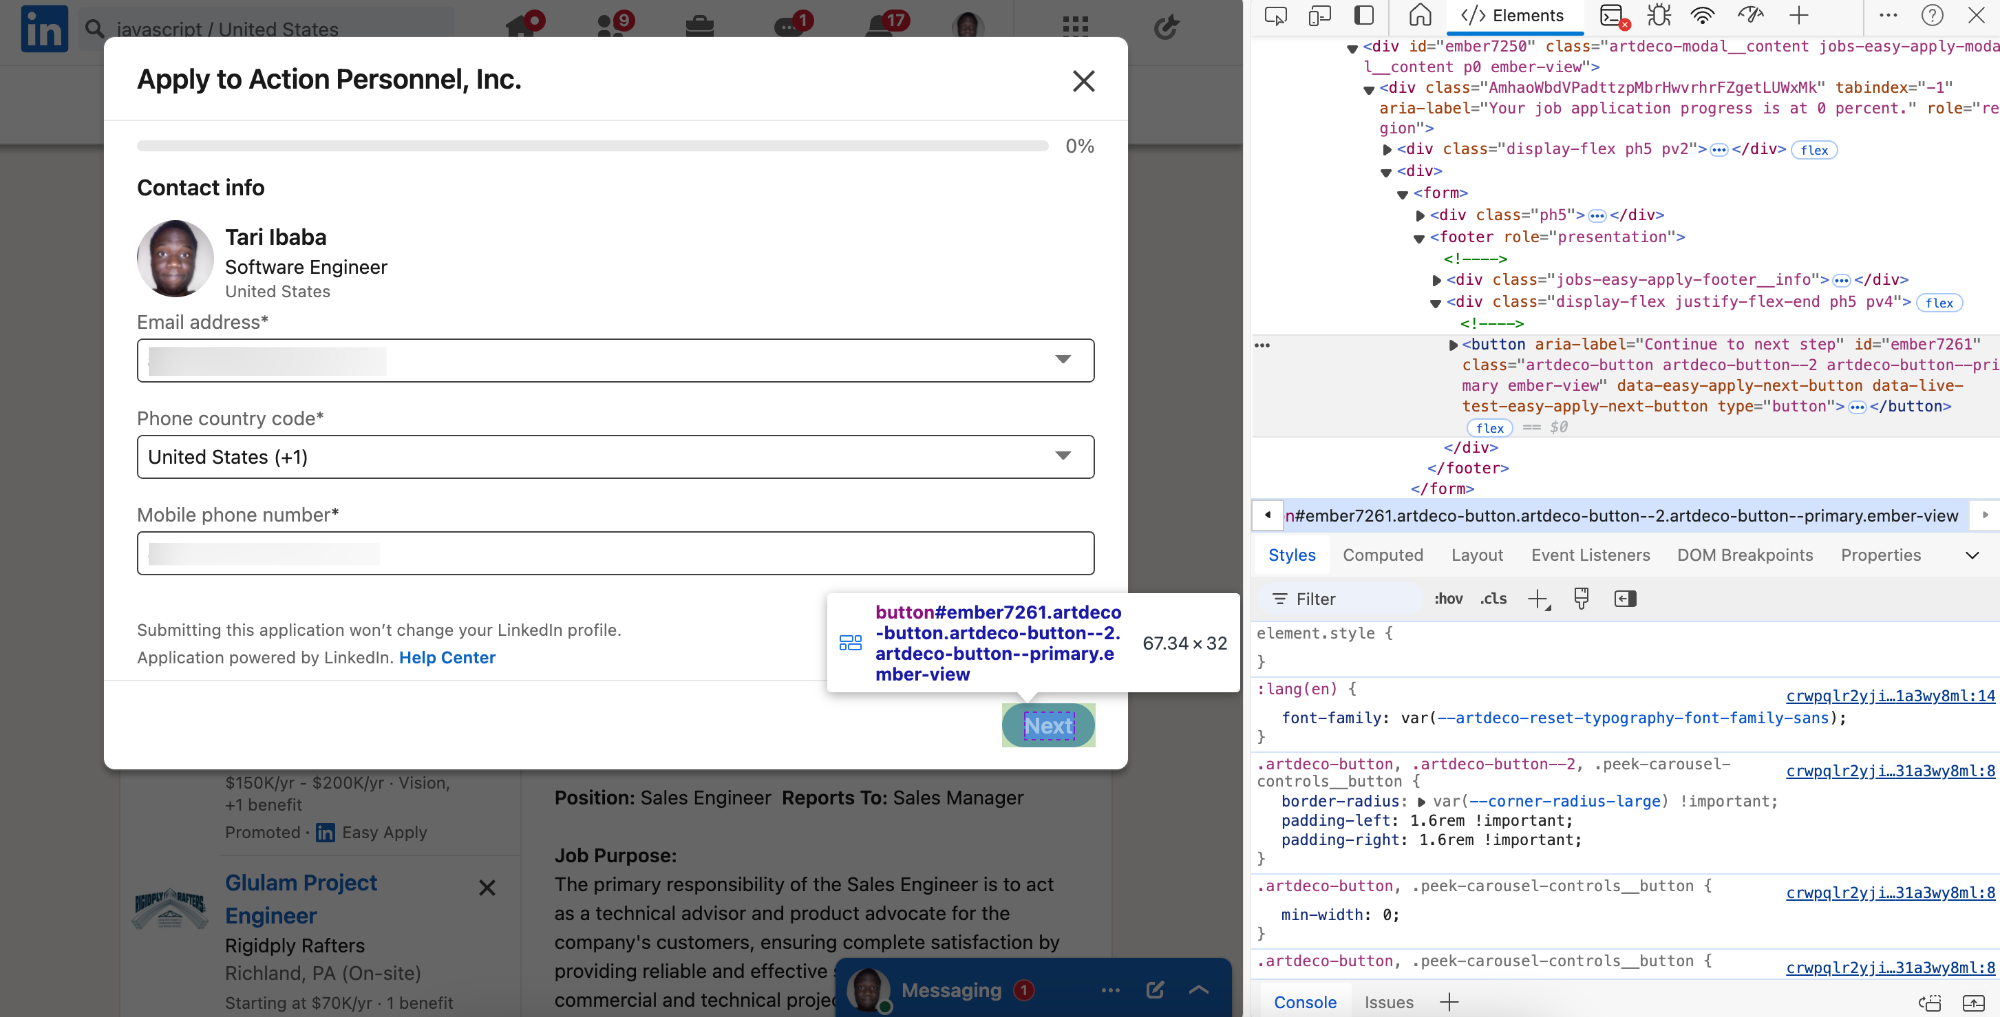Image resolution: width=2000 pixels, height=1017 pixels.
Task: Click the LinkedIn search box
Action: [x=268, y=28]
